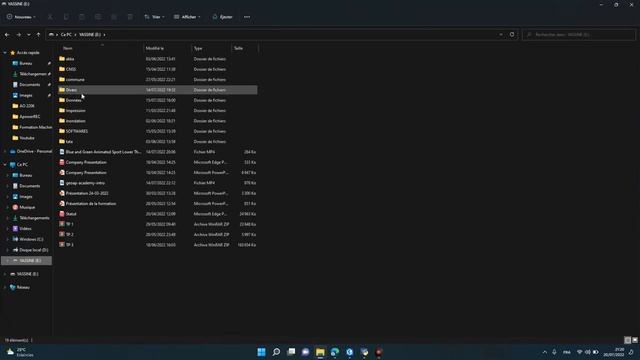Click the Cut scissors icon in toolbar
This screenshot has height=360, width=640.
[x=50, y=17]
